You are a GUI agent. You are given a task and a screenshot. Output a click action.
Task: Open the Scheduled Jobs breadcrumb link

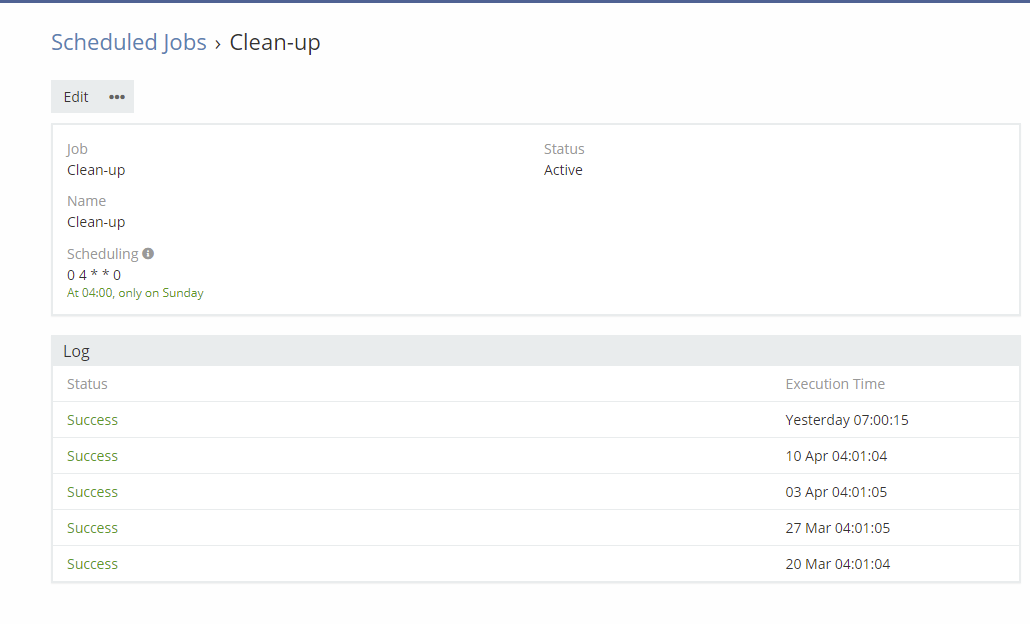pos(129,42)
